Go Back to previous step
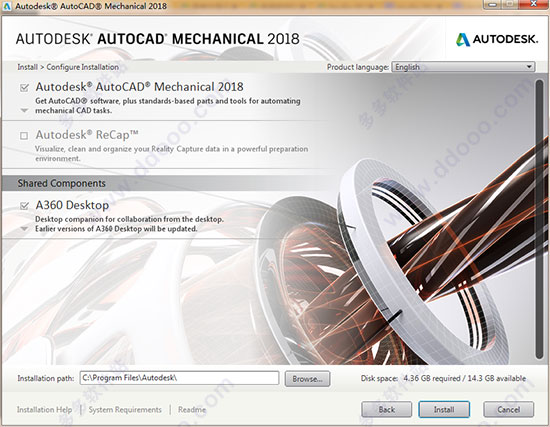 pos(387,409)
